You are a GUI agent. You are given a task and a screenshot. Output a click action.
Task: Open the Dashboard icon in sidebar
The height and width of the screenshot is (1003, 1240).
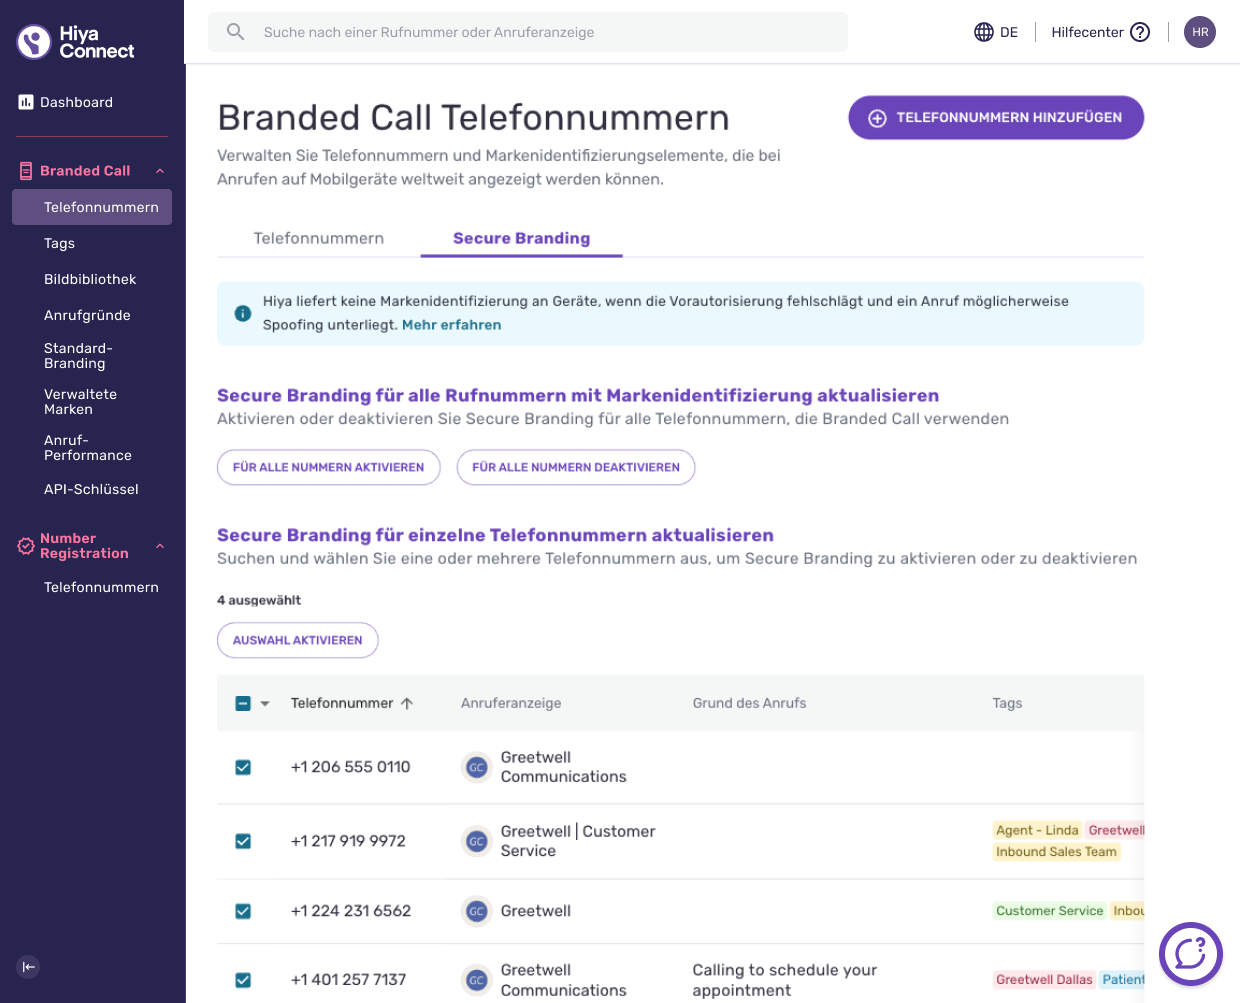pyautogui.click(x=26, y=102)
